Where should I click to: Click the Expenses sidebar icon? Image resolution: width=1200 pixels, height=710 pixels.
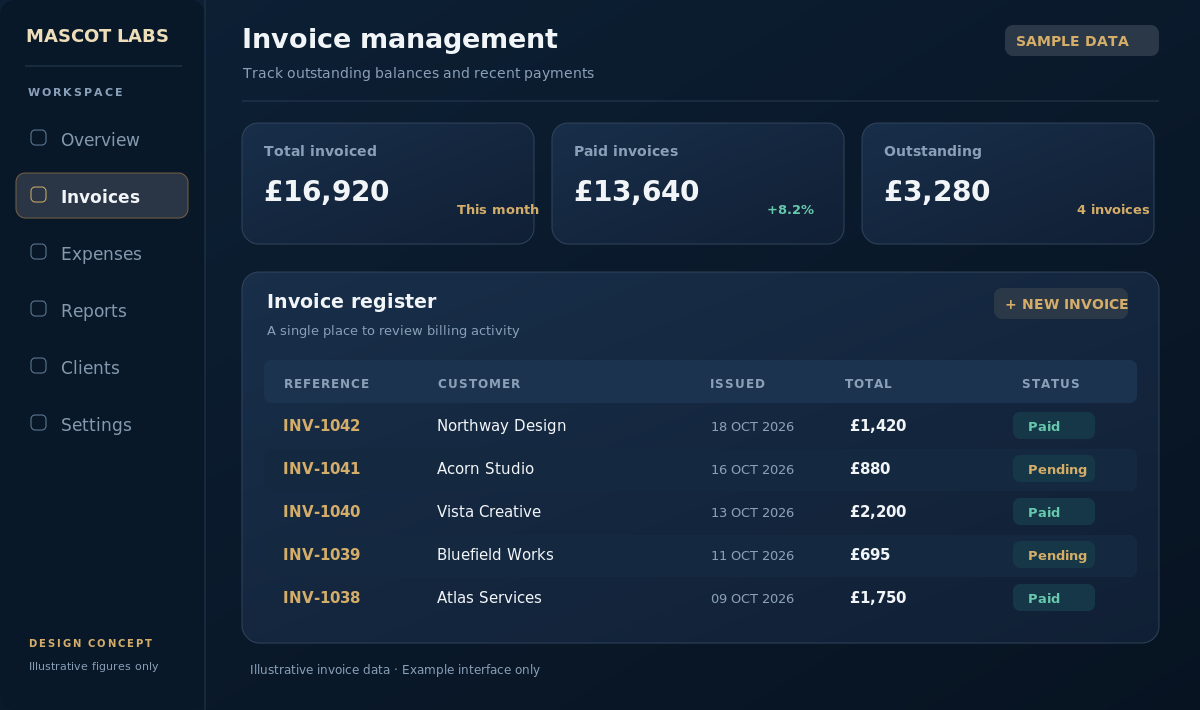38,252
